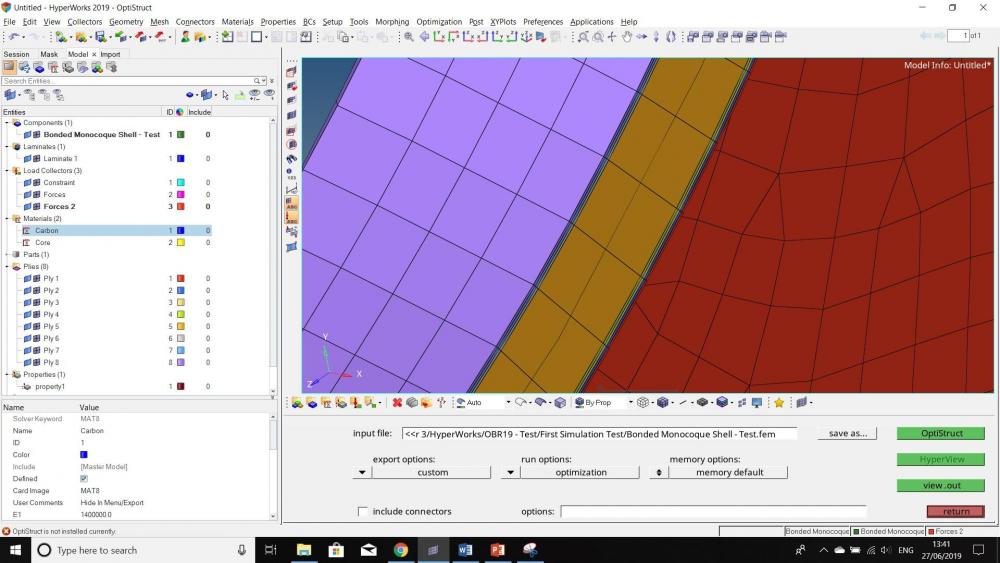The width and height of the screenshot is (1000, 563).
Task: Open the Optimization menu
Action: pos(439,22)
